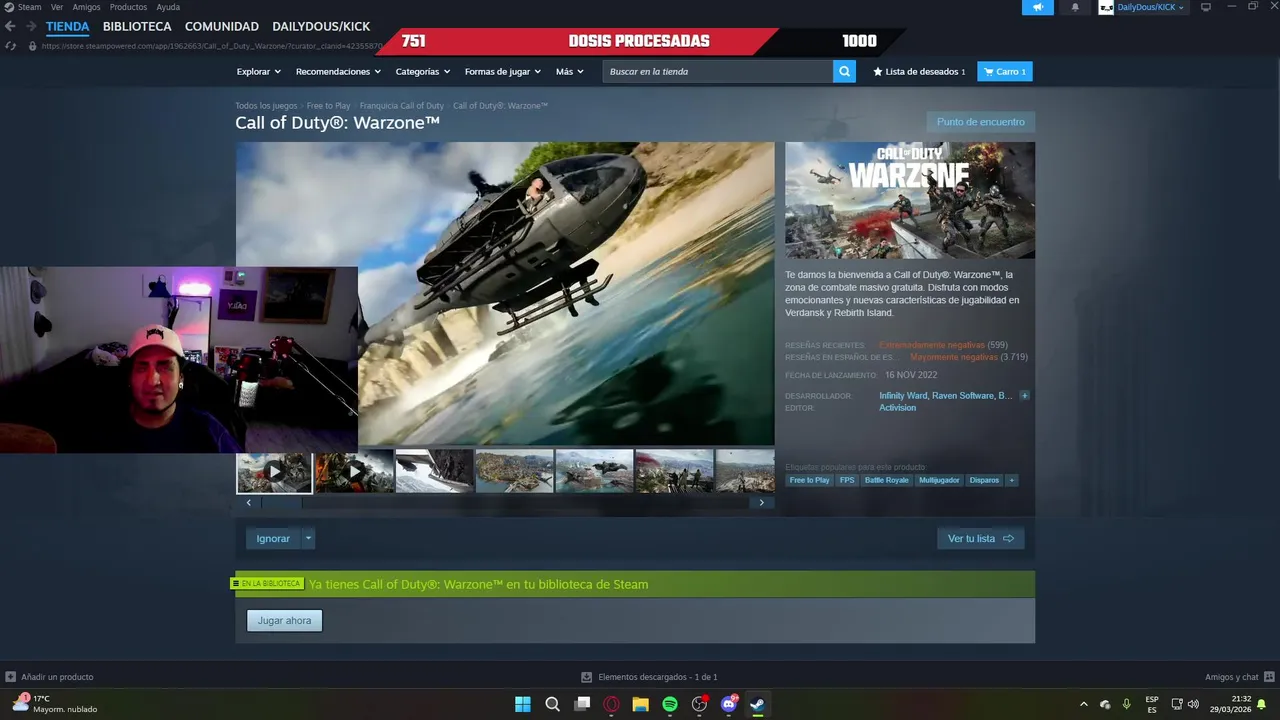Click the microphone tray icon
The height and width of the screenshot is (720, 1280).
point(1126,704)
